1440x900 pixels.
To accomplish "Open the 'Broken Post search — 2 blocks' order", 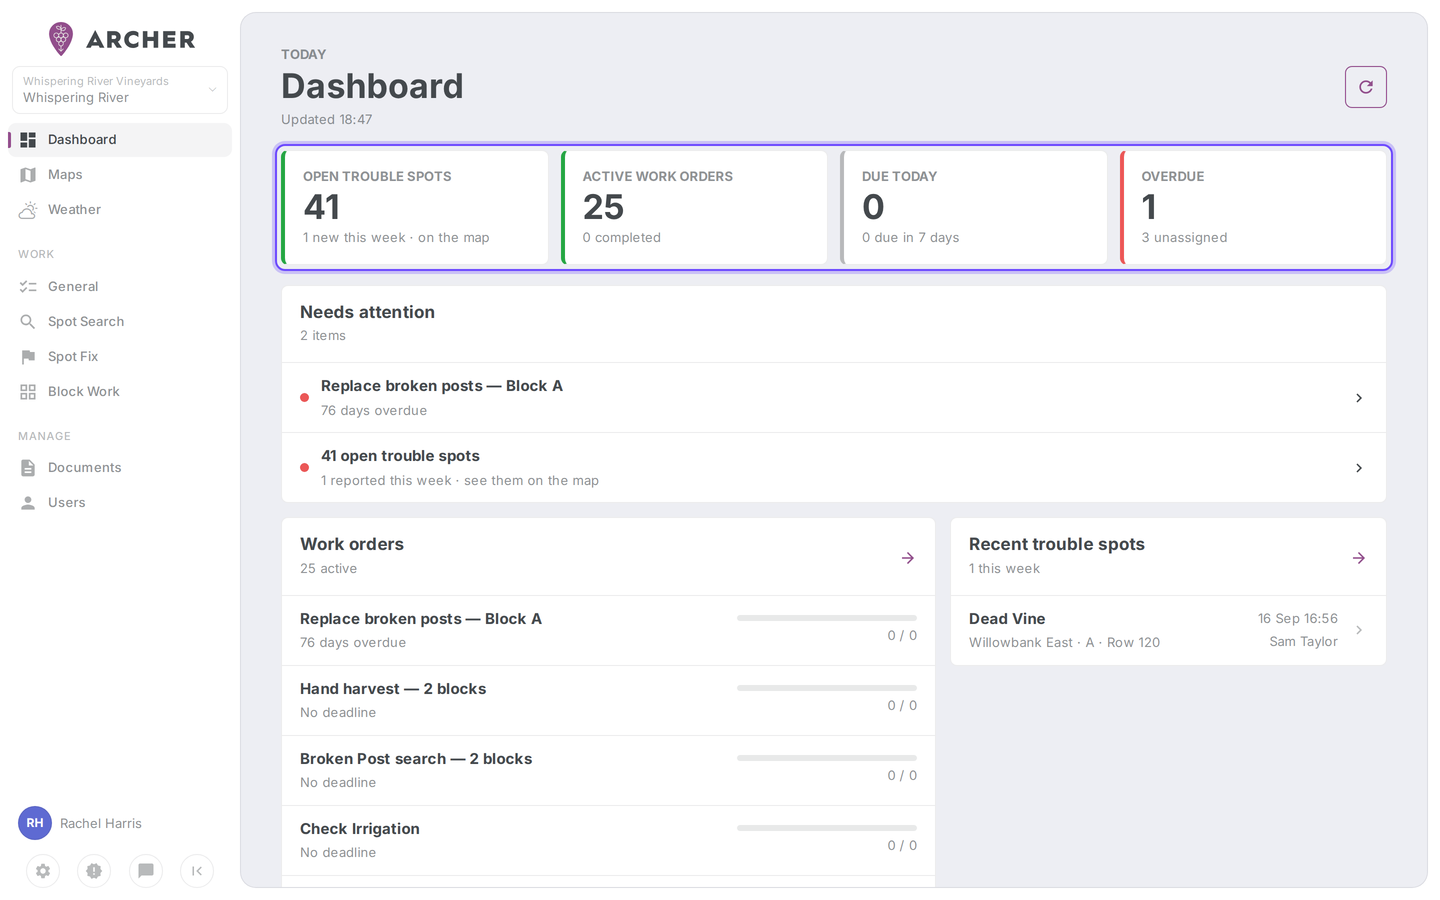I will click(608, 771).
